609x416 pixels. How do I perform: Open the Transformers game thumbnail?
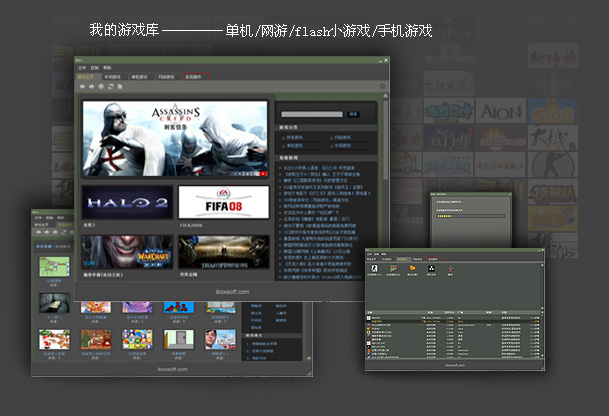pyautogui.click(x=224, y=252)
